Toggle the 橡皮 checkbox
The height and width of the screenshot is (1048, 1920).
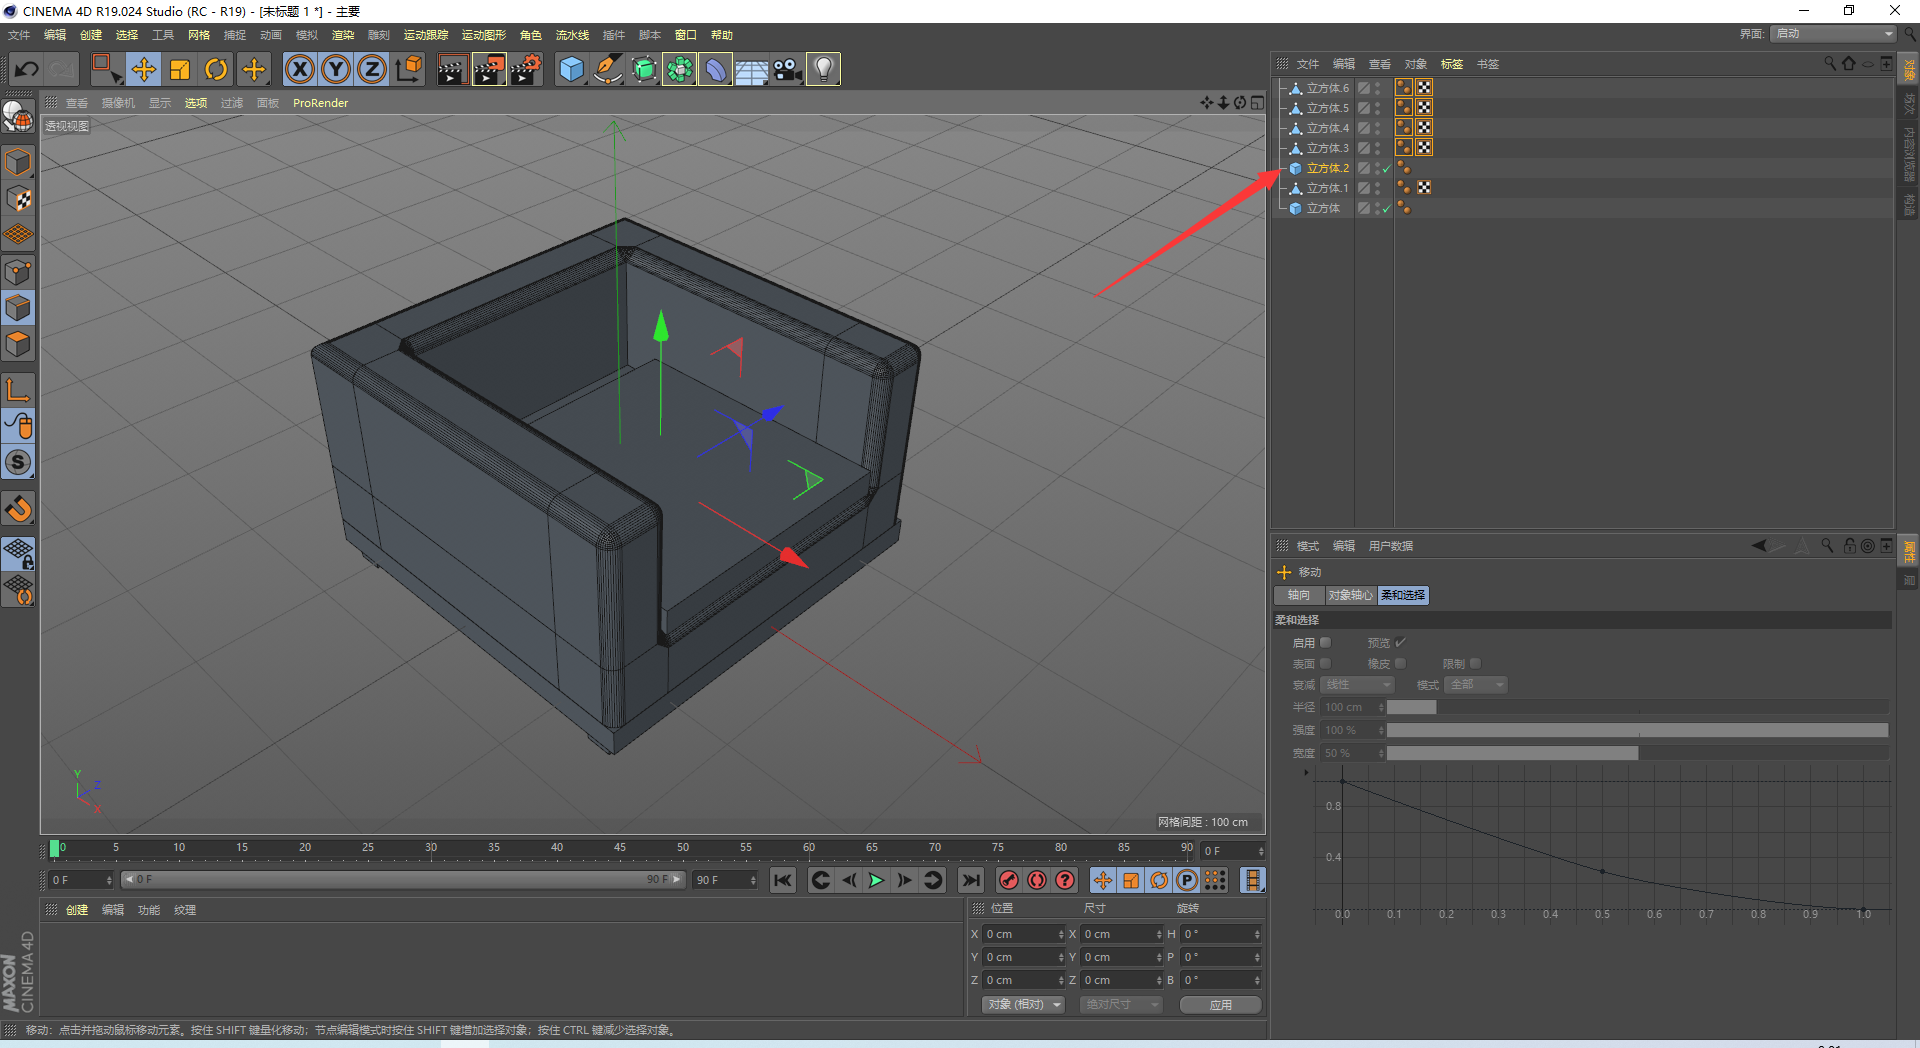point(1400,664)
